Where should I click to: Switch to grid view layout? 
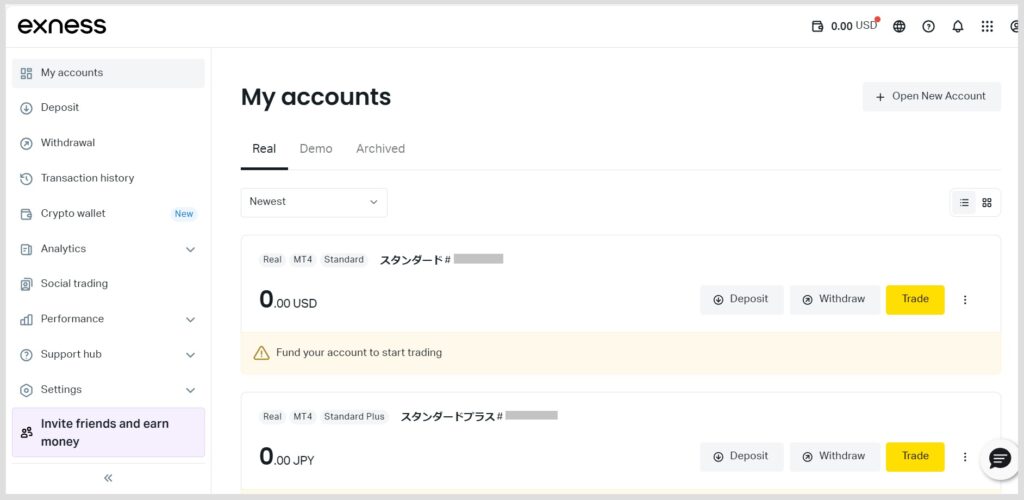click(987, 203)
